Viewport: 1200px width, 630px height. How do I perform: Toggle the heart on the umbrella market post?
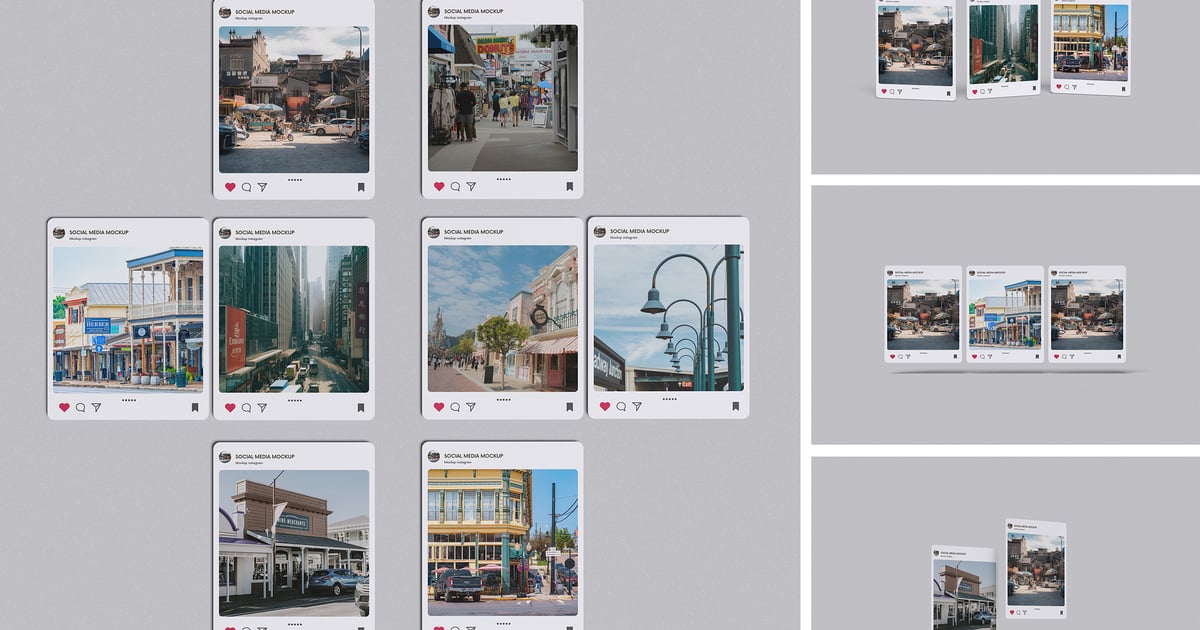tap(230, 187)
